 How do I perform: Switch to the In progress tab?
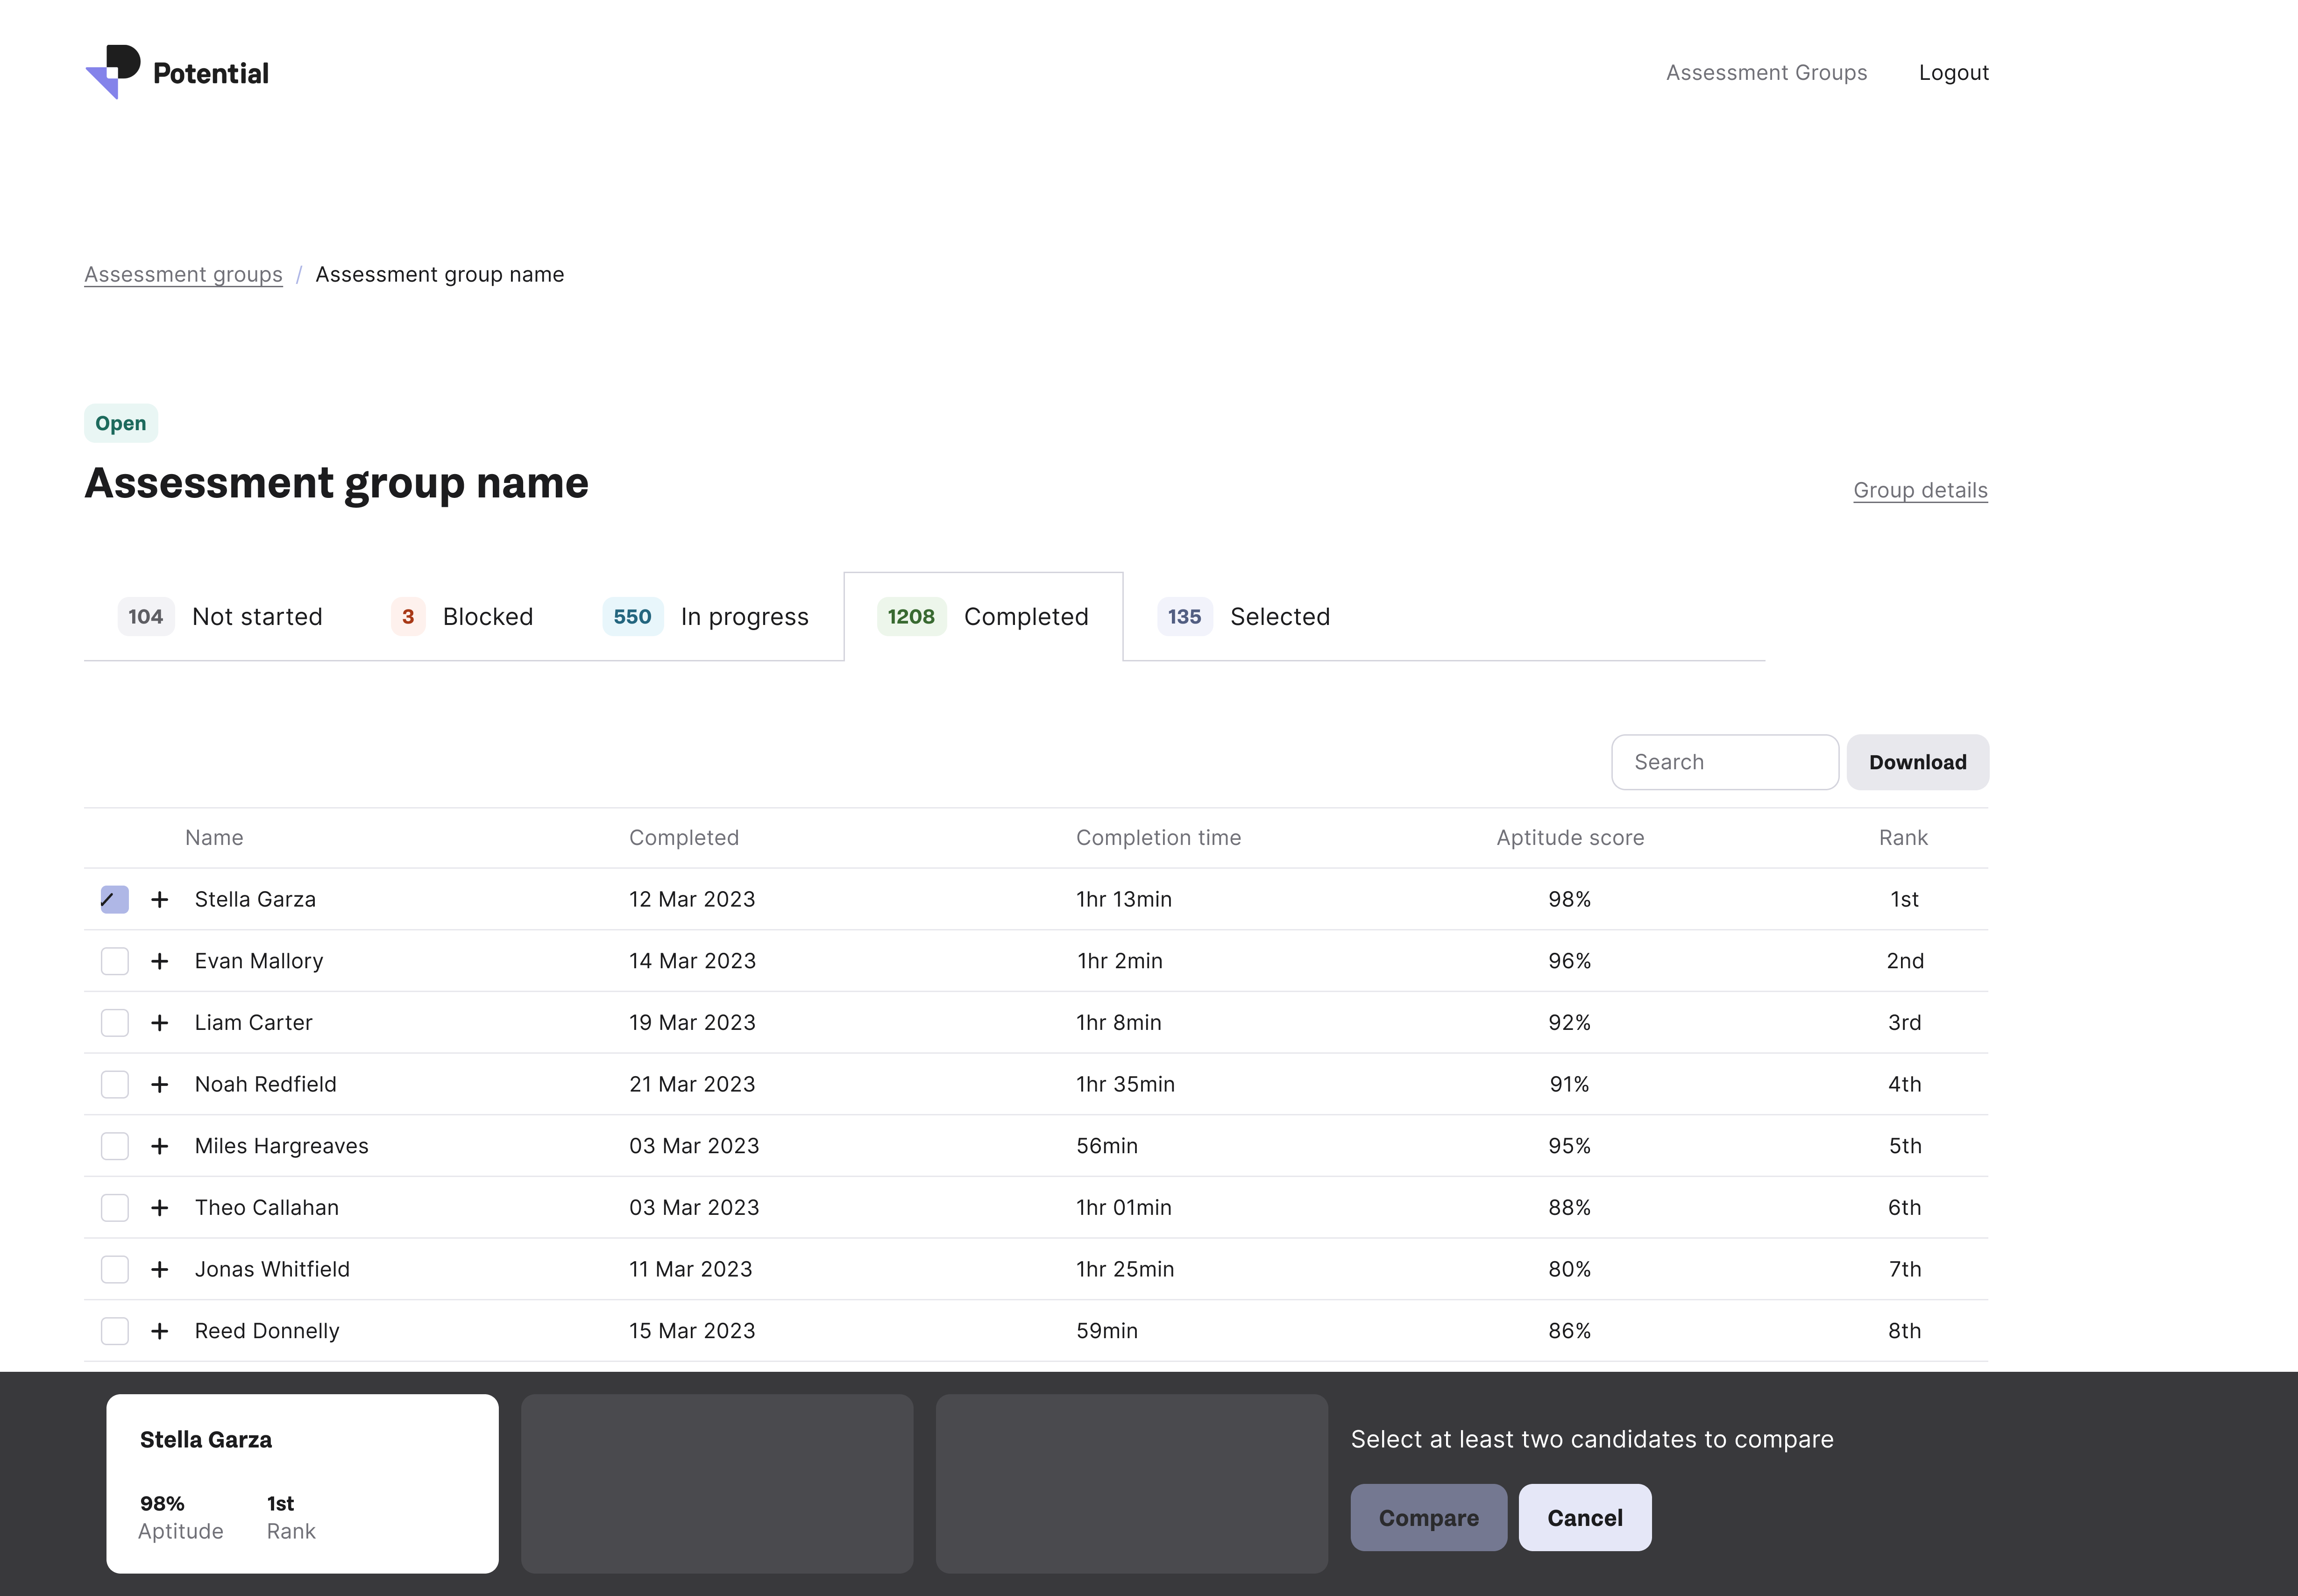(706, 617)
